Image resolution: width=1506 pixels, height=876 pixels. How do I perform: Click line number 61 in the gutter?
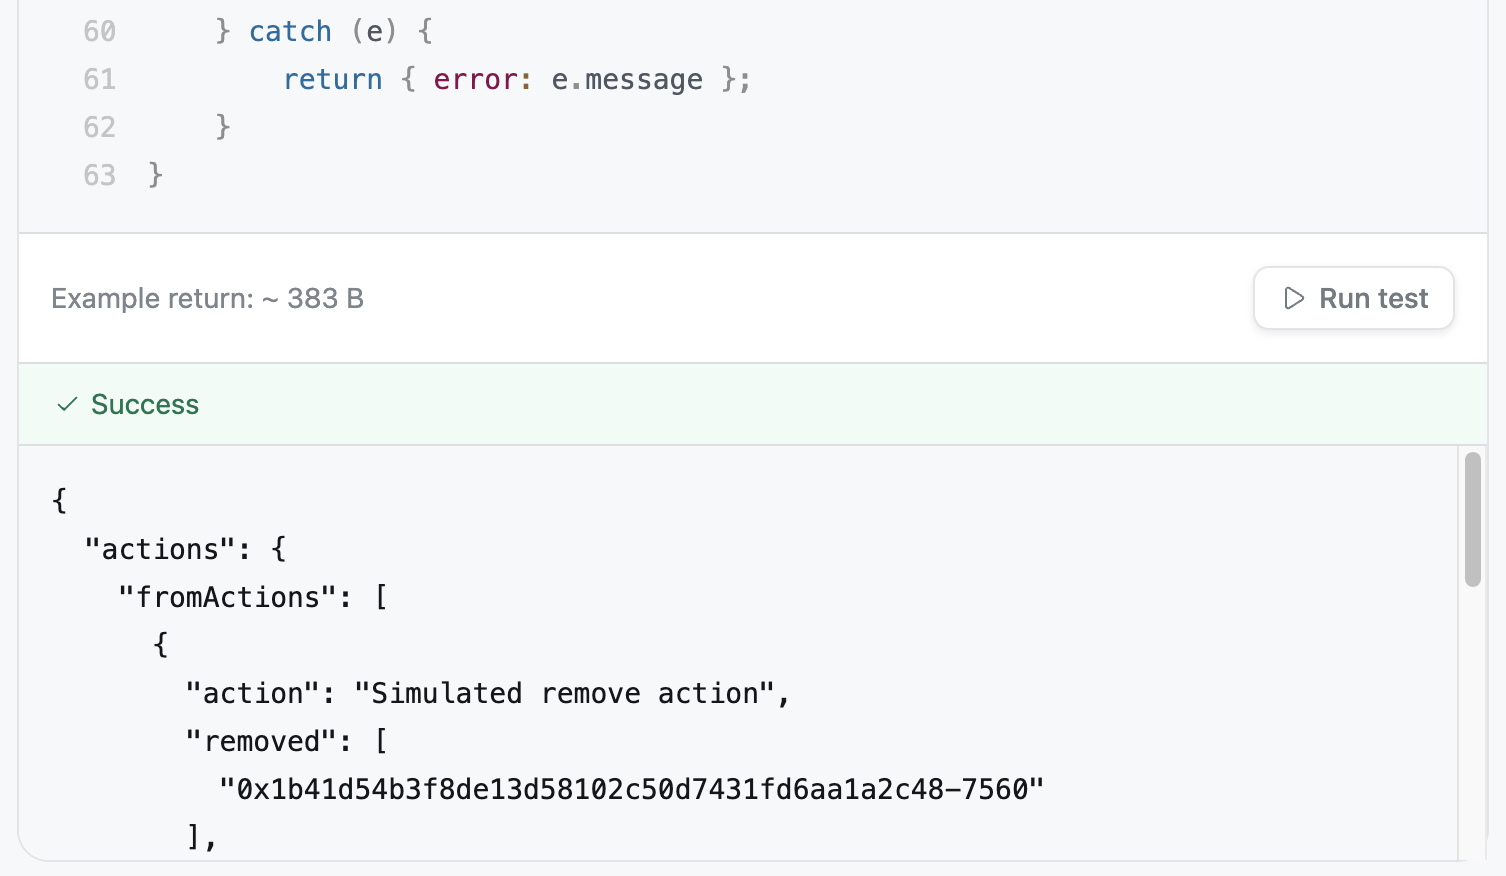pos(100,79)
